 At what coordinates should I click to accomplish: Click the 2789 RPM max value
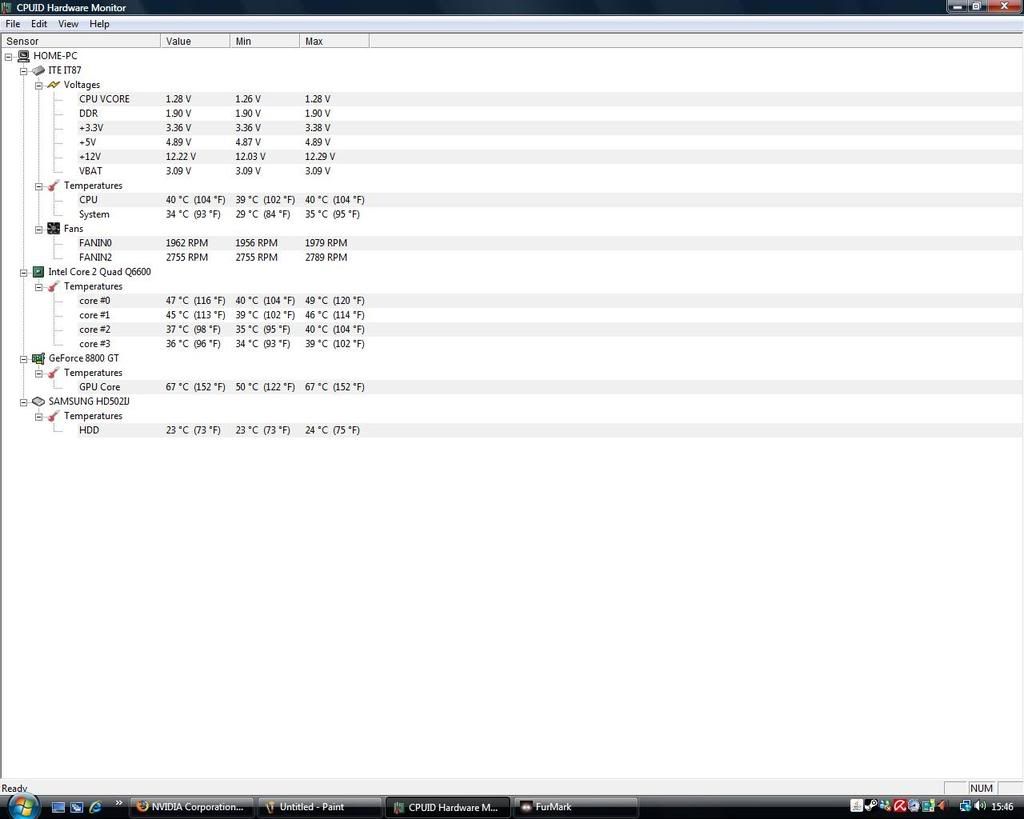pos(326,257)
